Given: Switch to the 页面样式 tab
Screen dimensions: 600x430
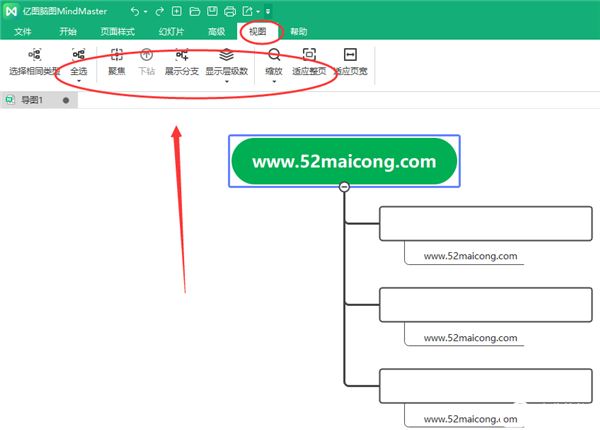Looking at the screenshot, I should click(118, 32).
